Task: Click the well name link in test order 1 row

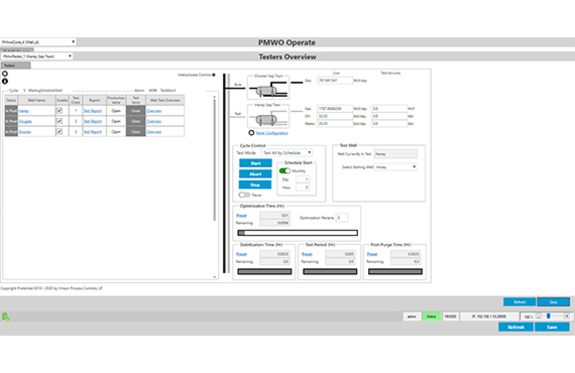Action: 23,111
